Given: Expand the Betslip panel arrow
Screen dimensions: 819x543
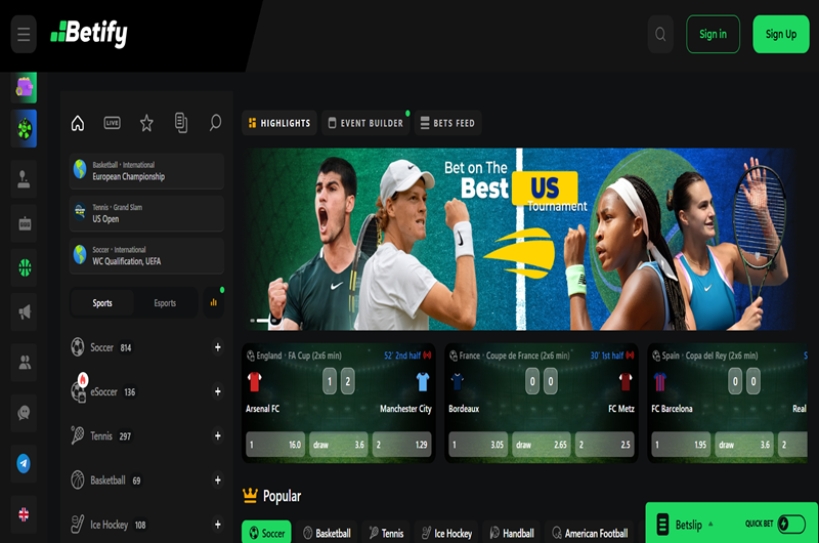Looking at the screenshot, I should coord(710,524).
